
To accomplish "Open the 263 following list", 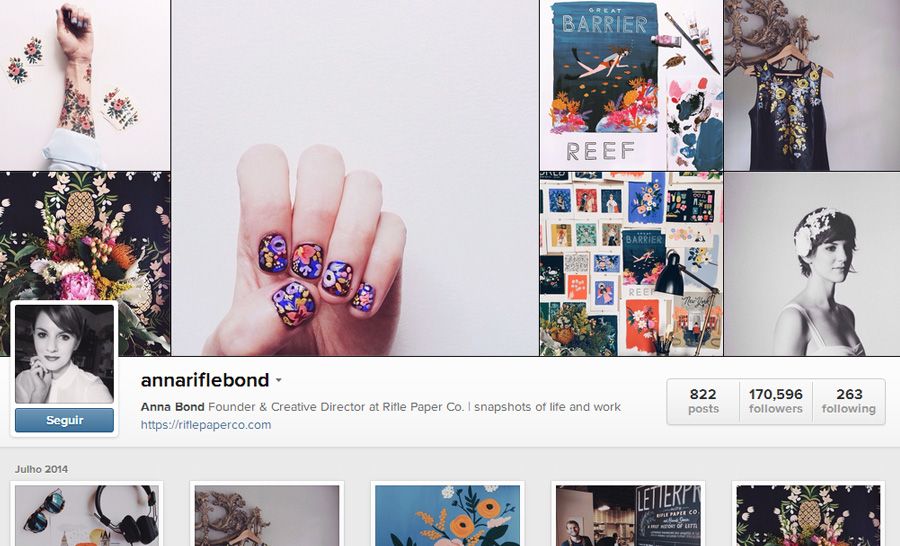I will (848, 401).
